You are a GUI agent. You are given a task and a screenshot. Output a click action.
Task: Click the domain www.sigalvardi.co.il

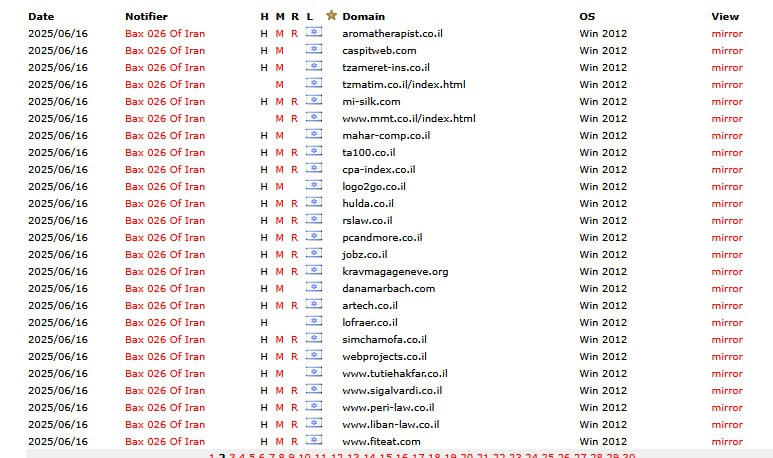[392, 390]
